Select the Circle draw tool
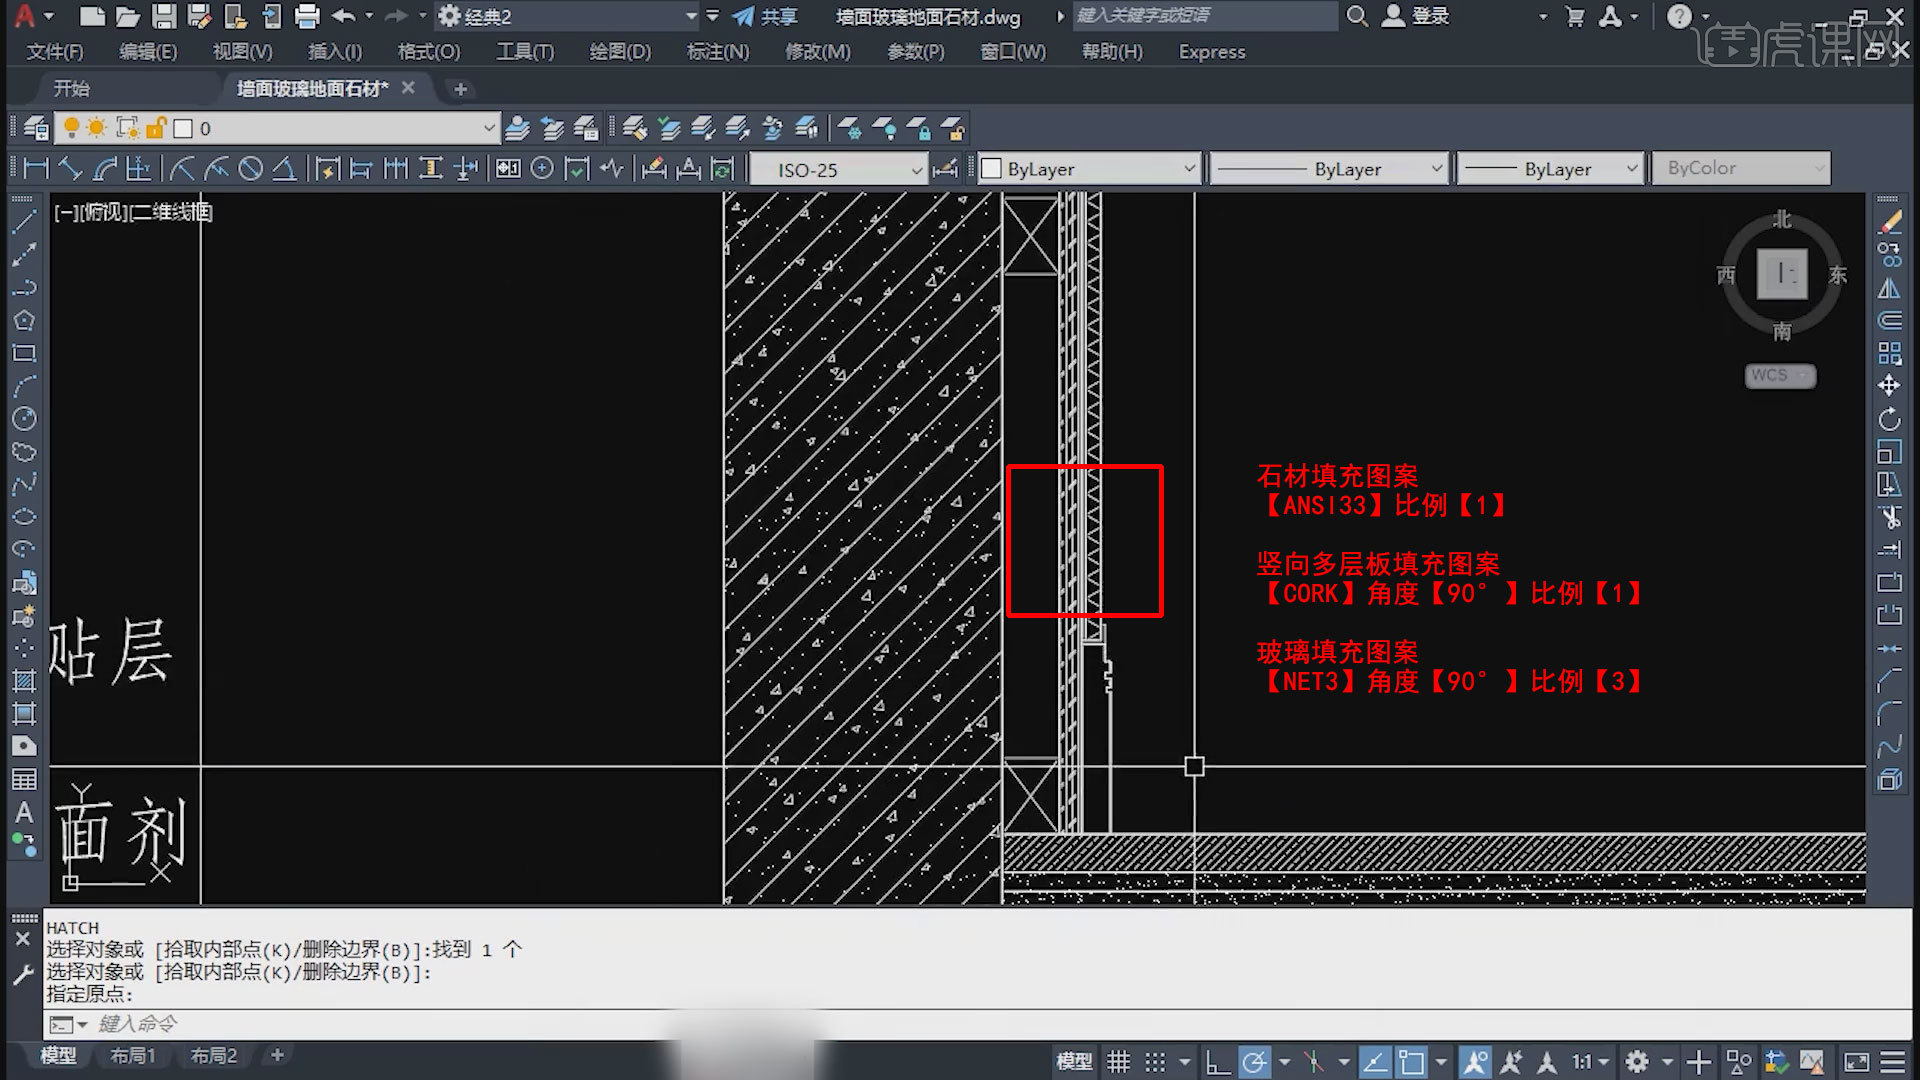This screenshot has height=1080, width=1920. (24, 419)
